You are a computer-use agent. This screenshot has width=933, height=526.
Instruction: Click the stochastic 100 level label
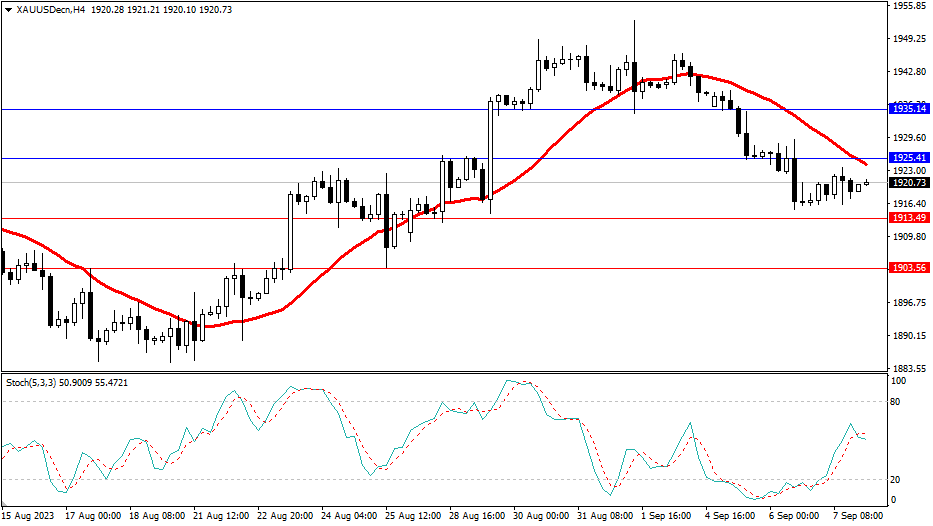click(899, 381)
